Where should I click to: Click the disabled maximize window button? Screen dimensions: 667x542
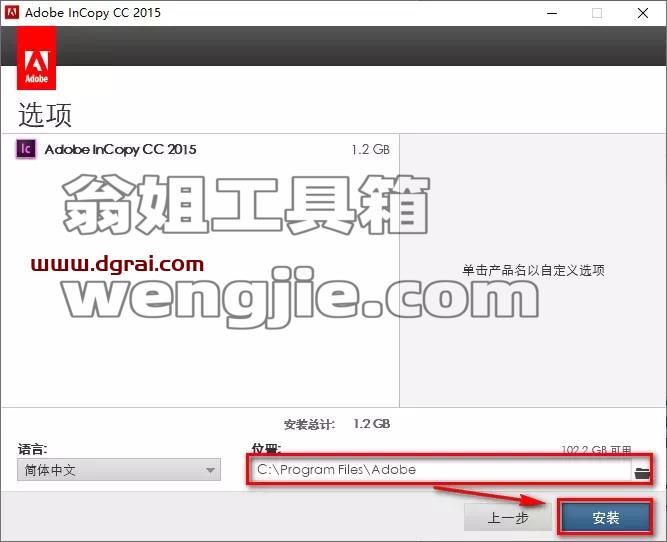597,13
